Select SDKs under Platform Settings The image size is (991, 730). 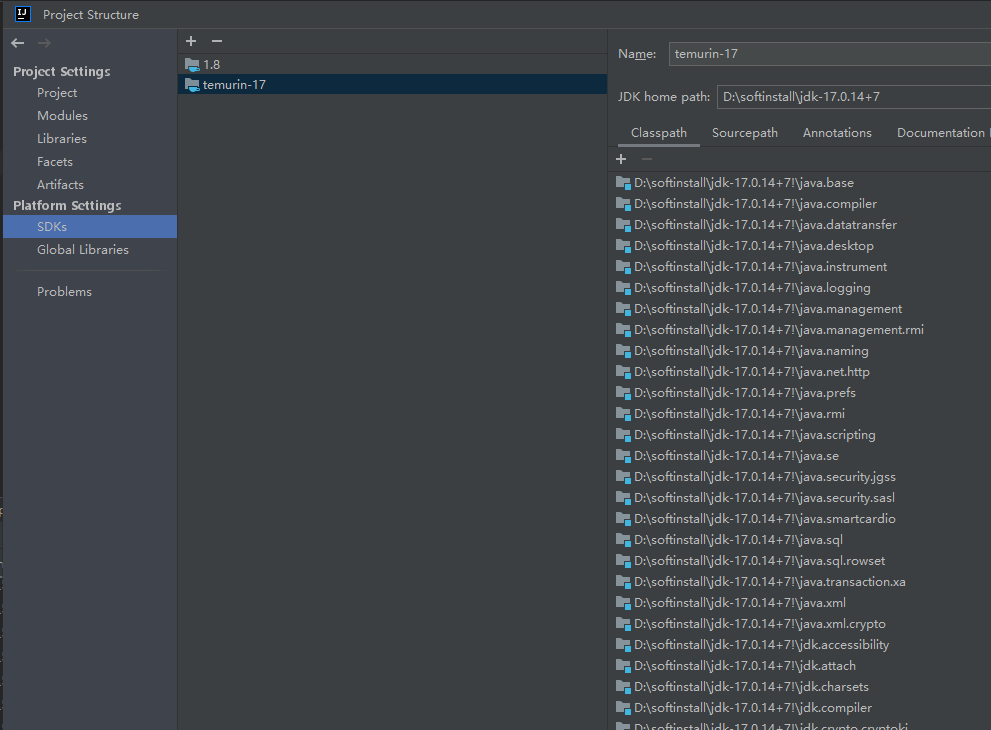90,226
